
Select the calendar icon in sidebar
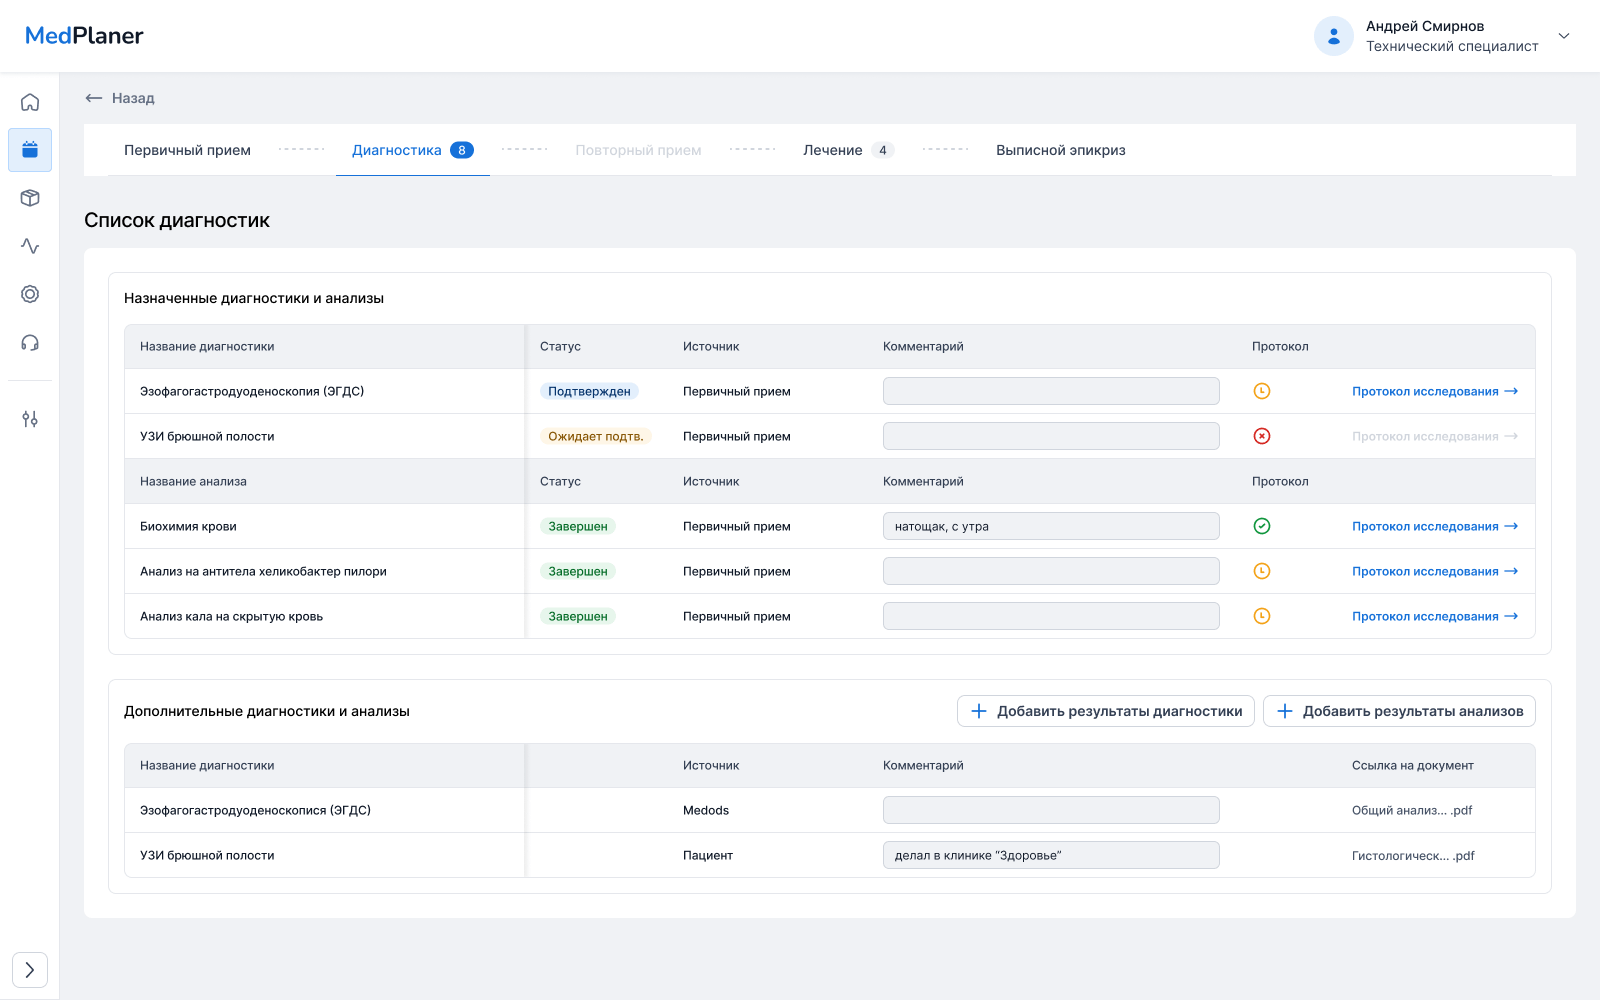click(30, 150)
